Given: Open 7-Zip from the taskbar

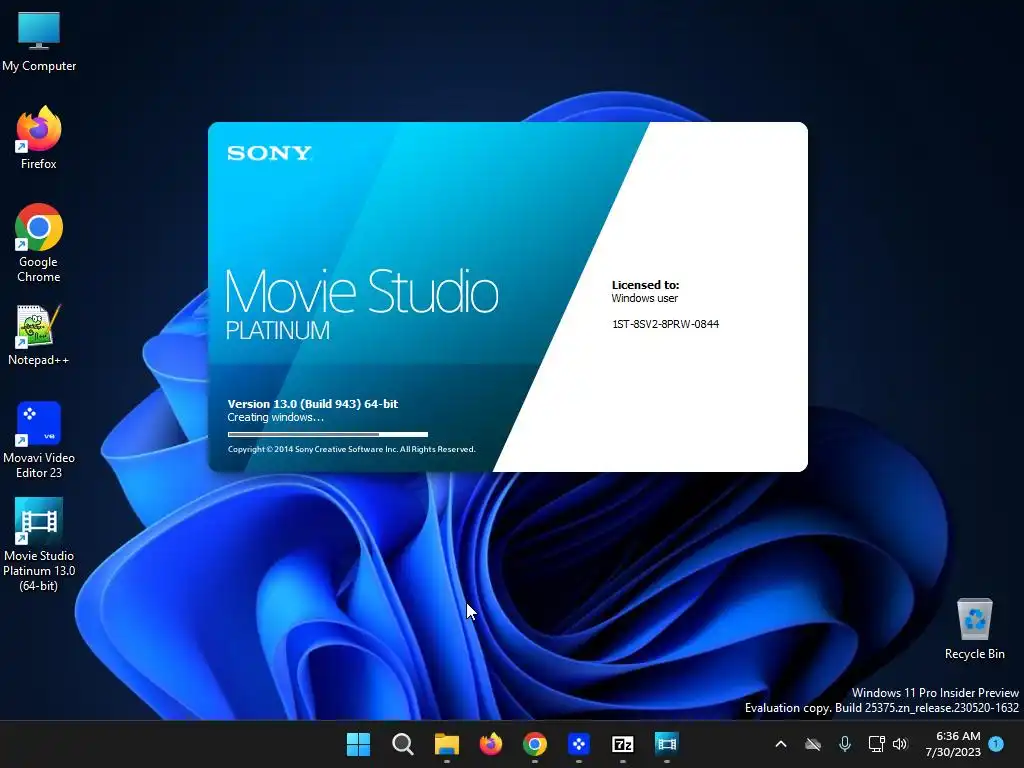Looking at the screenshot, I should pyautogui.click(x=622, y=744).
